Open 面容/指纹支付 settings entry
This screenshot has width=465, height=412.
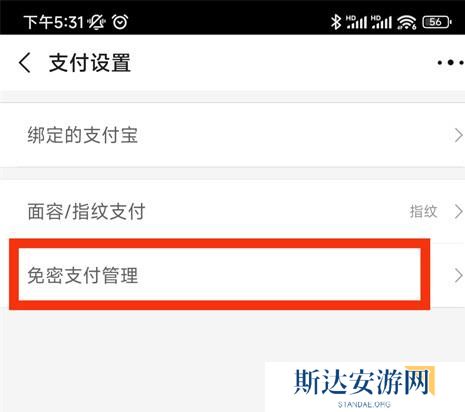(x=232, y=211)
